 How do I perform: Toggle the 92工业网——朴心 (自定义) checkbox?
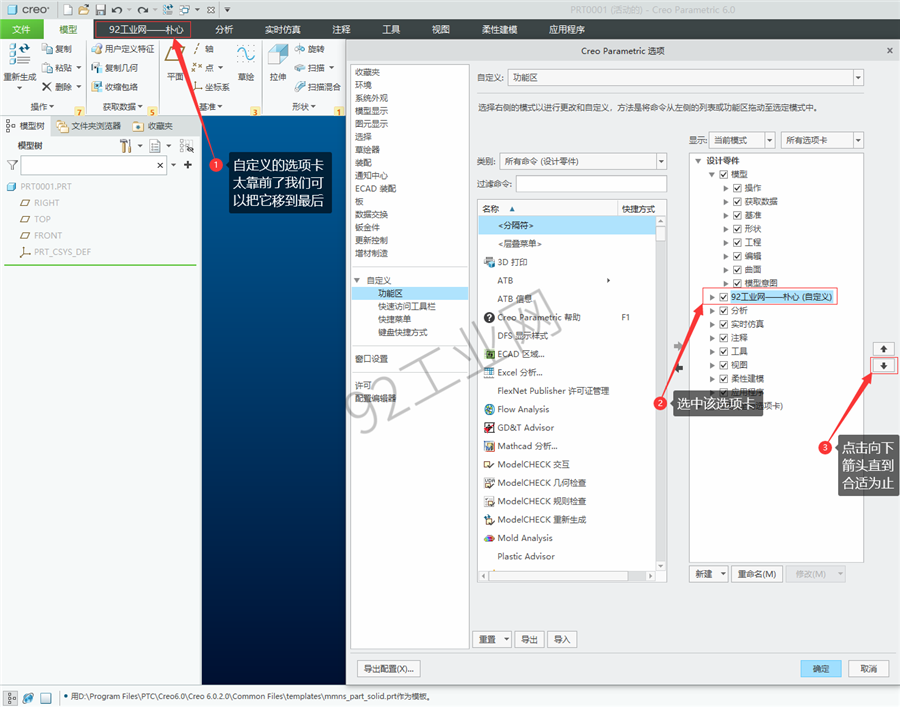724,297
